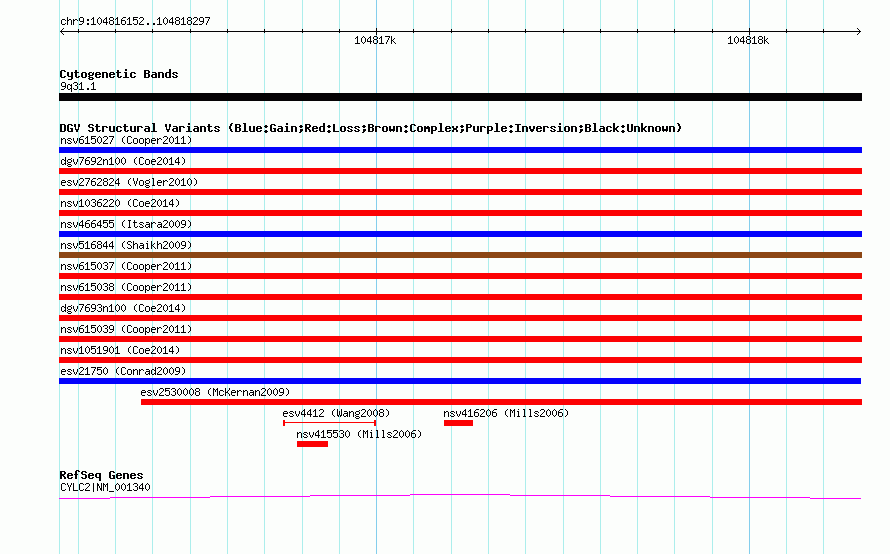This screenshot has width=890, height=554.
Task: Open the nsv615037 (Cooper2011) variant label
Action: pos(126,266)
